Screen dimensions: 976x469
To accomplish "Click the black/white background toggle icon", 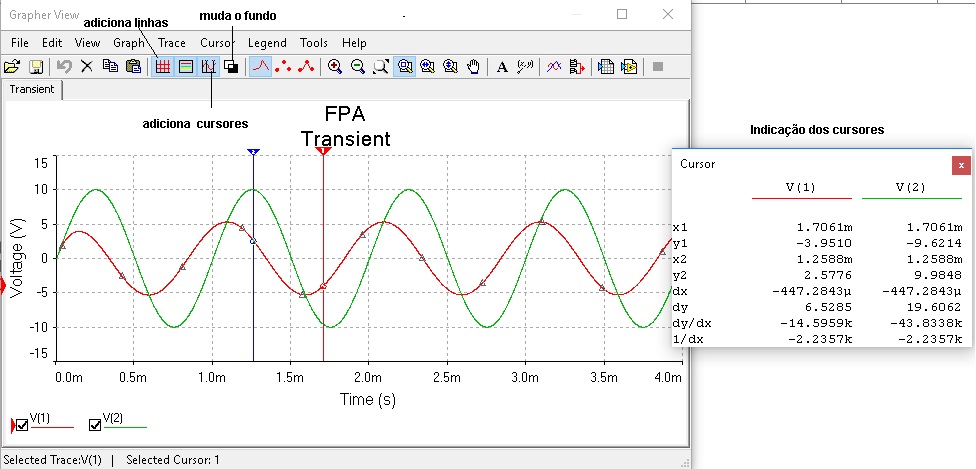I will tap(231, 67).
